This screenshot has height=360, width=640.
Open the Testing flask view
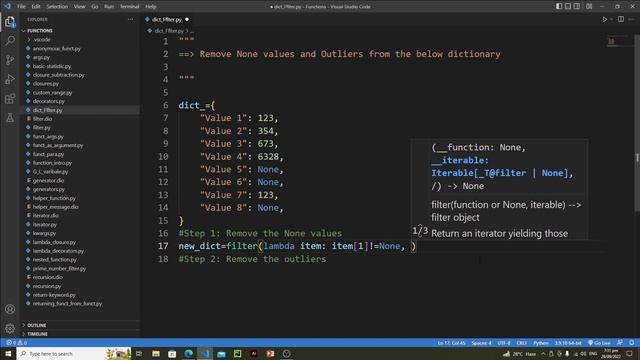point(10,118)
